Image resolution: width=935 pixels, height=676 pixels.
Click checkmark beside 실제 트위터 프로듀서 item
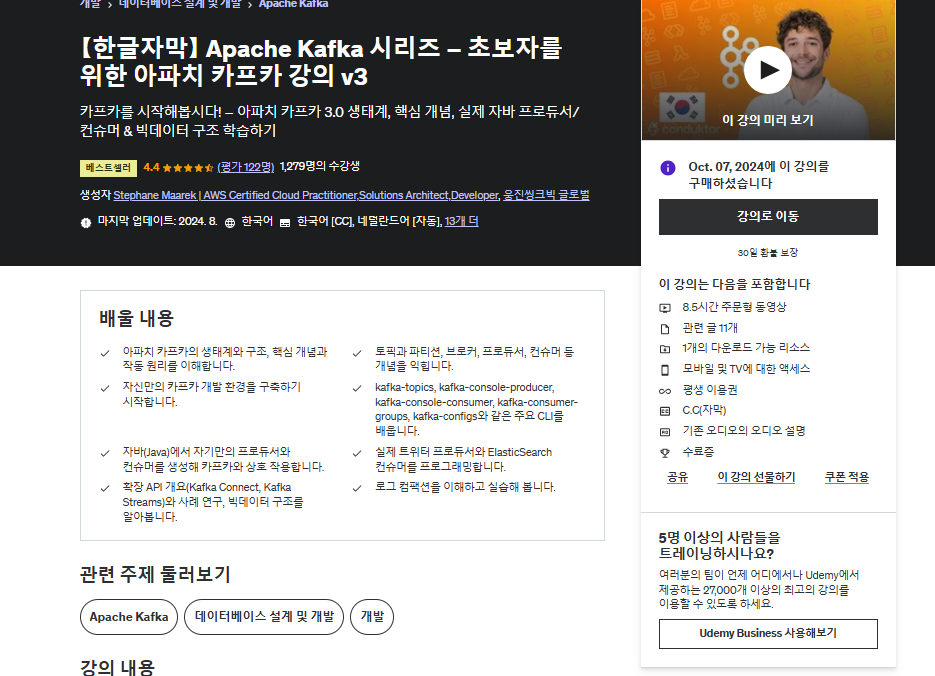pyautogui.click(x=357, y=453)
